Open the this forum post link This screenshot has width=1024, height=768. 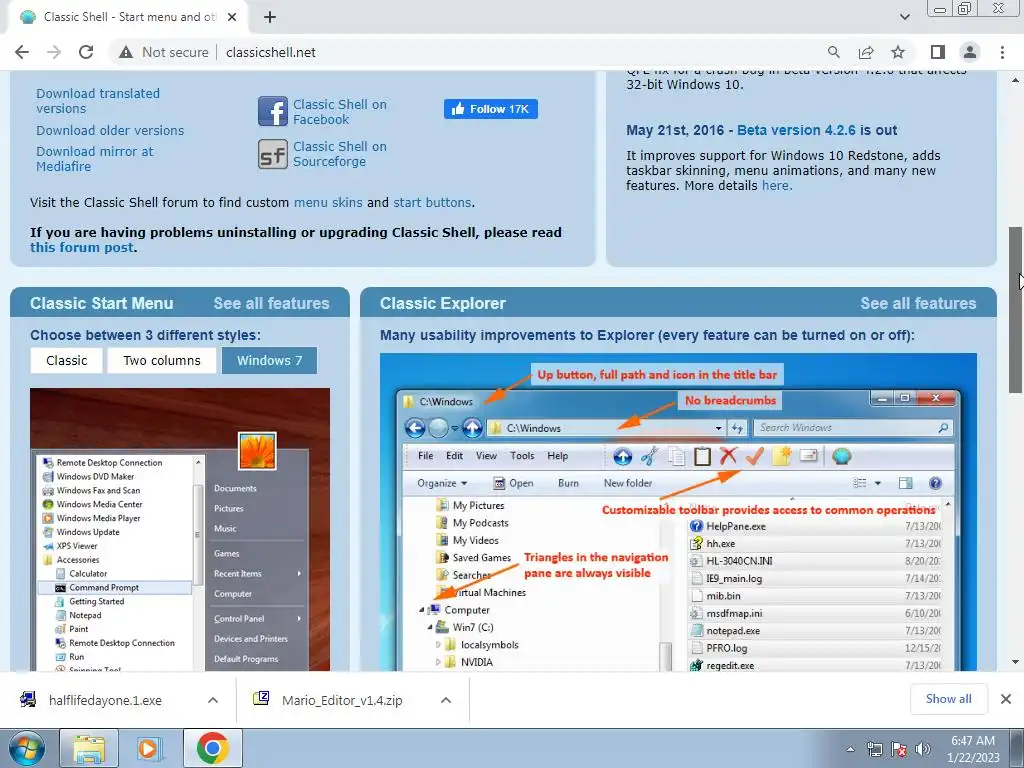(82, 248)
